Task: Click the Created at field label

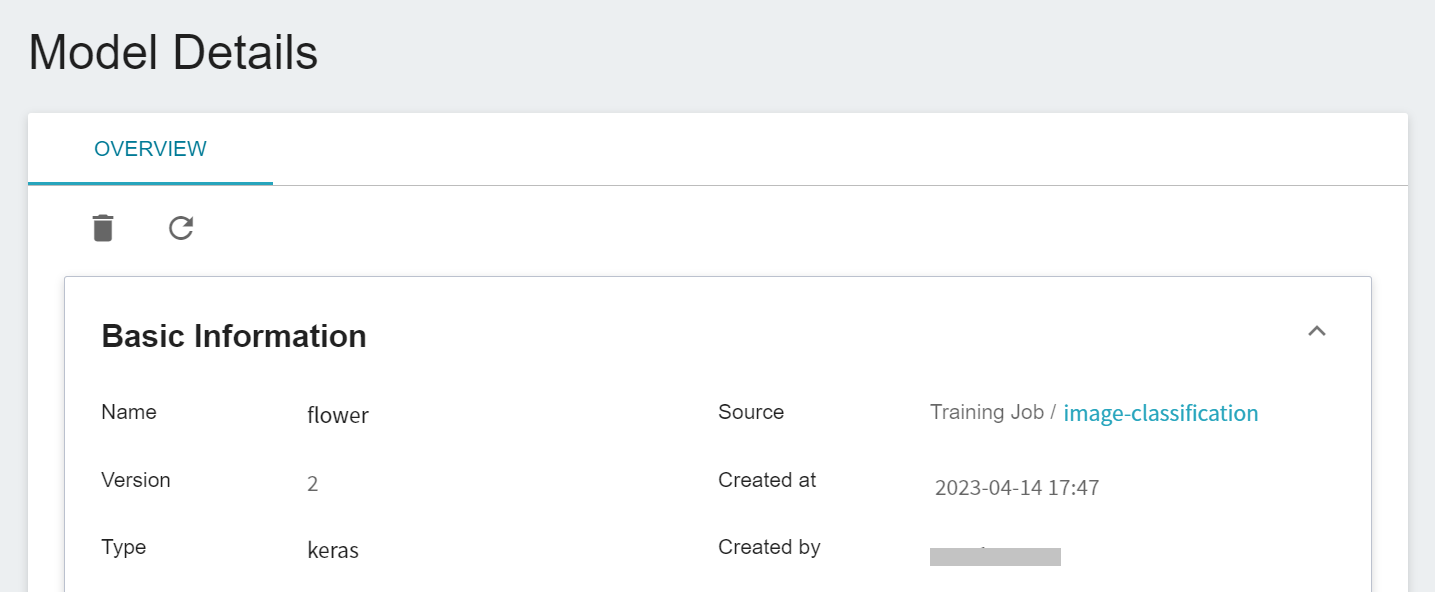Action: tap(767, 480)
